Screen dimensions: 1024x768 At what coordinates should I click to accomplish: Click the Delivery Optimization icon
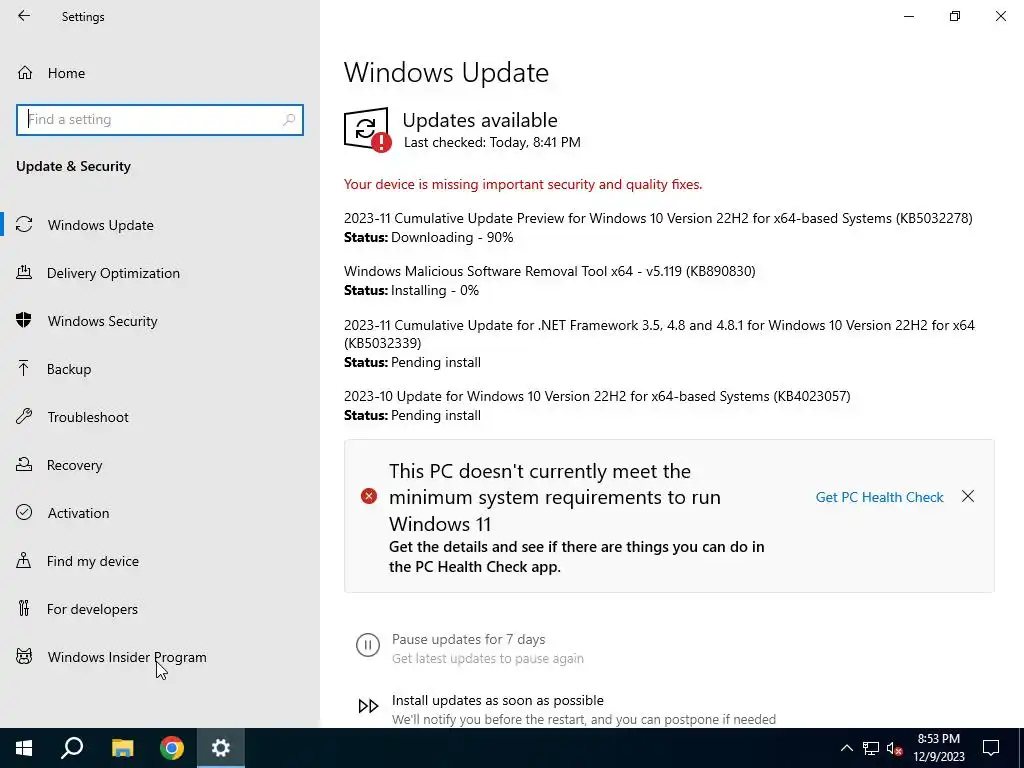point(24,272)
